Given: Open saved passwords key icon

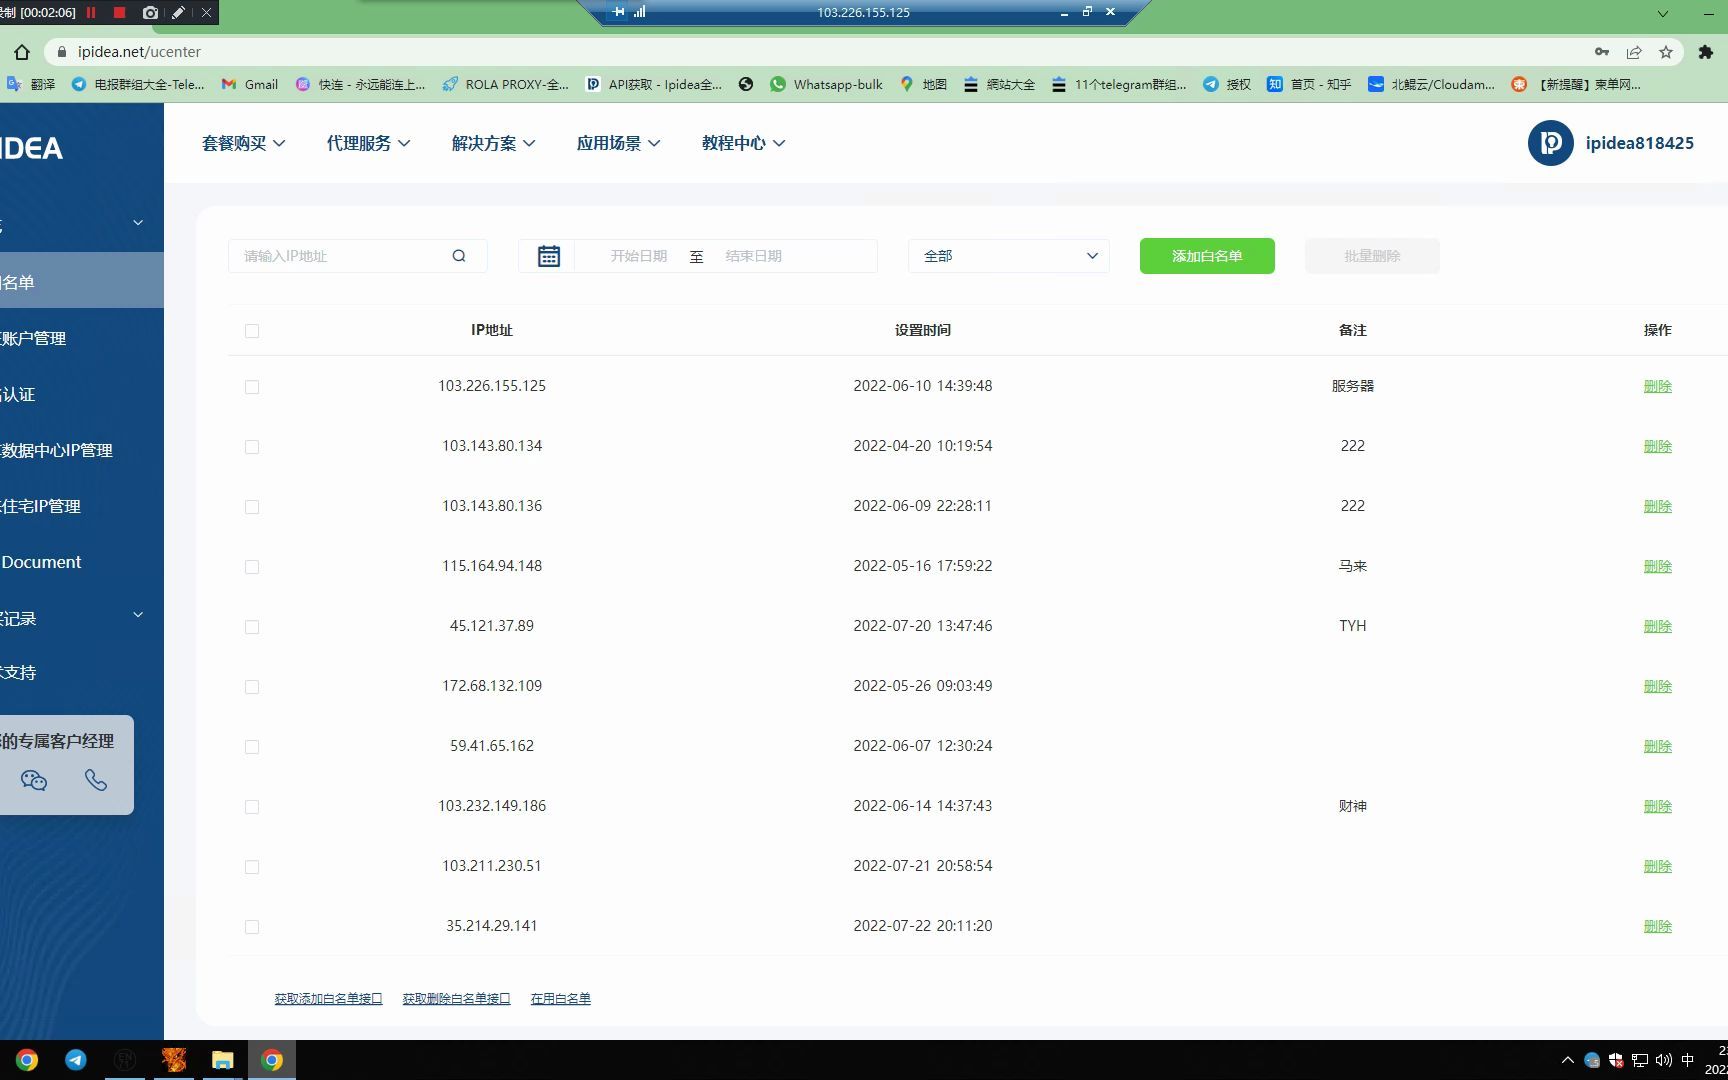Looking at the screenshot, I should point(1602,52).
